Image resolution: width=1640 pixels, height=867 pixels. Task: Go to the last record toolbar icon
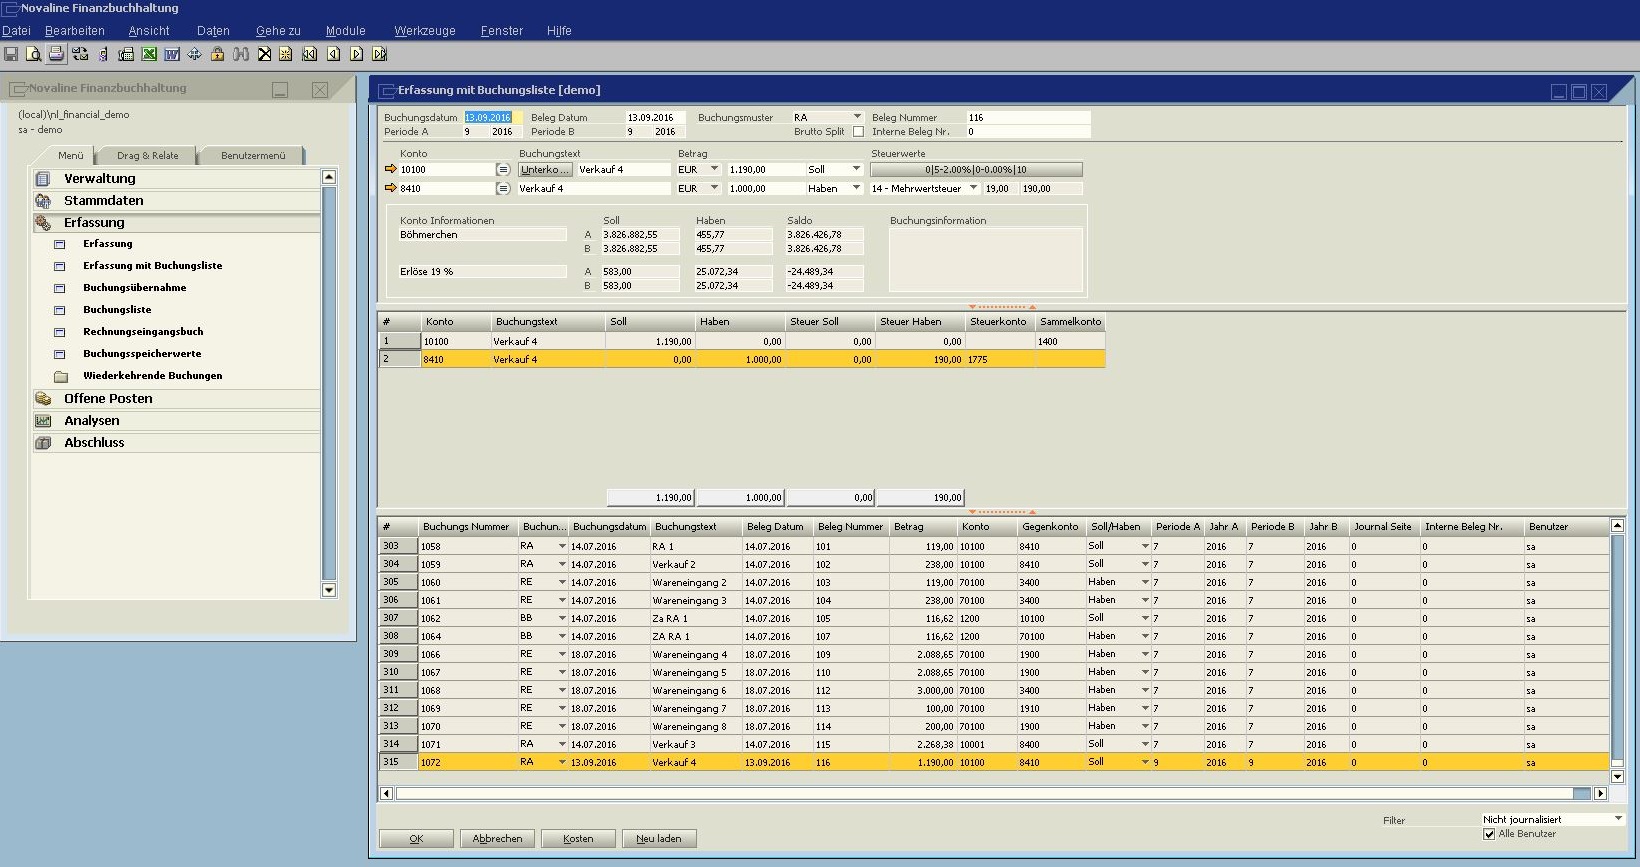pyautogui.click(x=379, y=54)
